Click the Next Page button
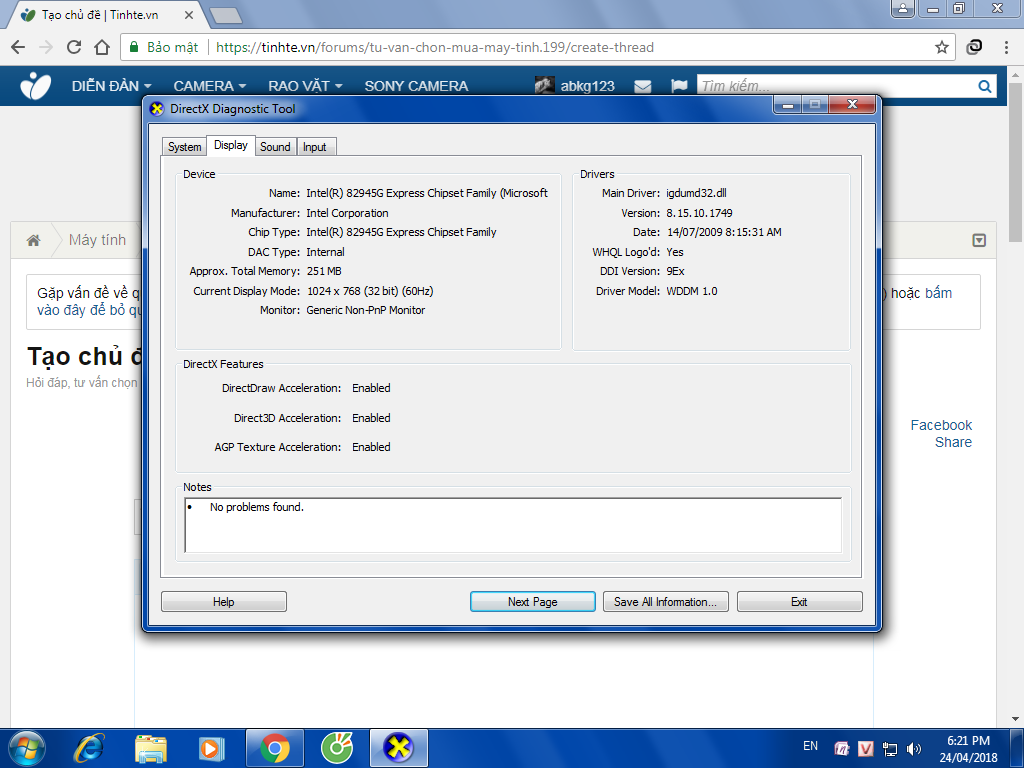Screen dimensions: 1024x768 [x=532, y=601]
